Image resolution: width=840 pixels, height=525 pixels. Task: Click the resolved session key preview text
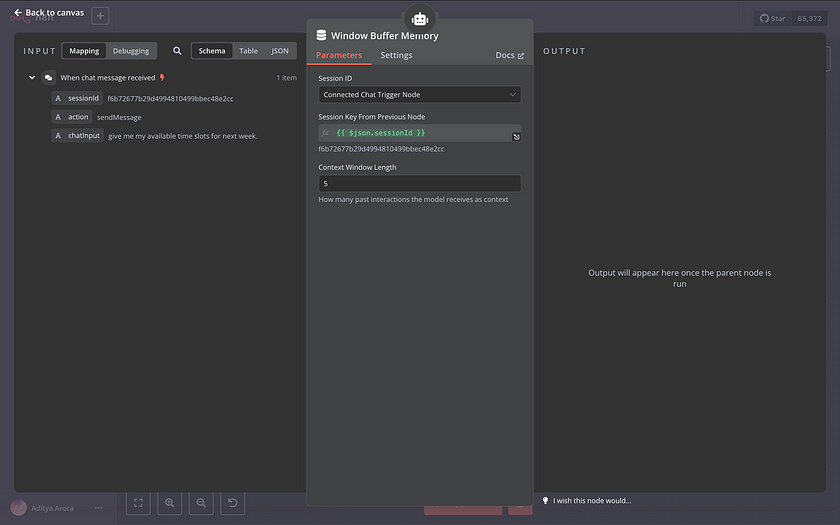tap(381, 149)
